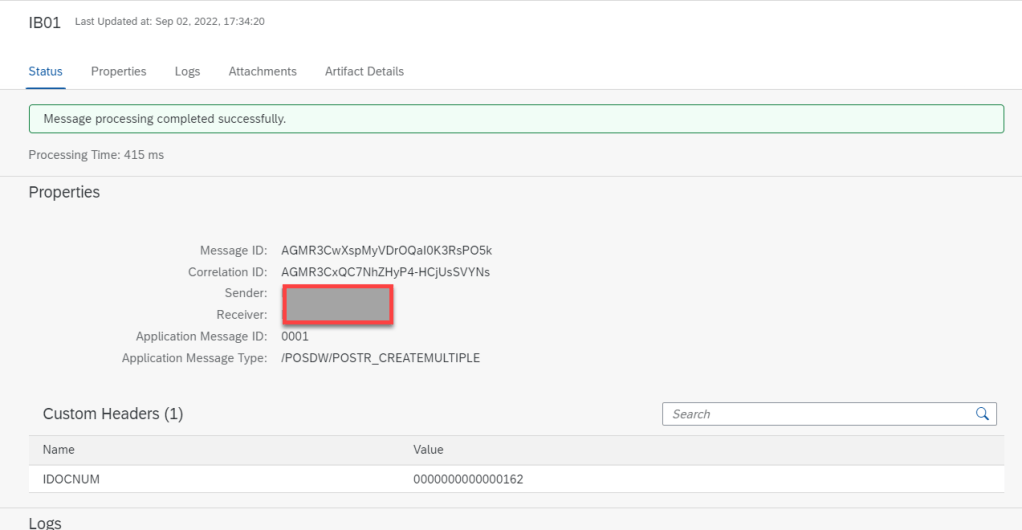This screenshot has height=530, width=1022.
Task: Click the search magnifier icon
Action: [x=983, y=414]
